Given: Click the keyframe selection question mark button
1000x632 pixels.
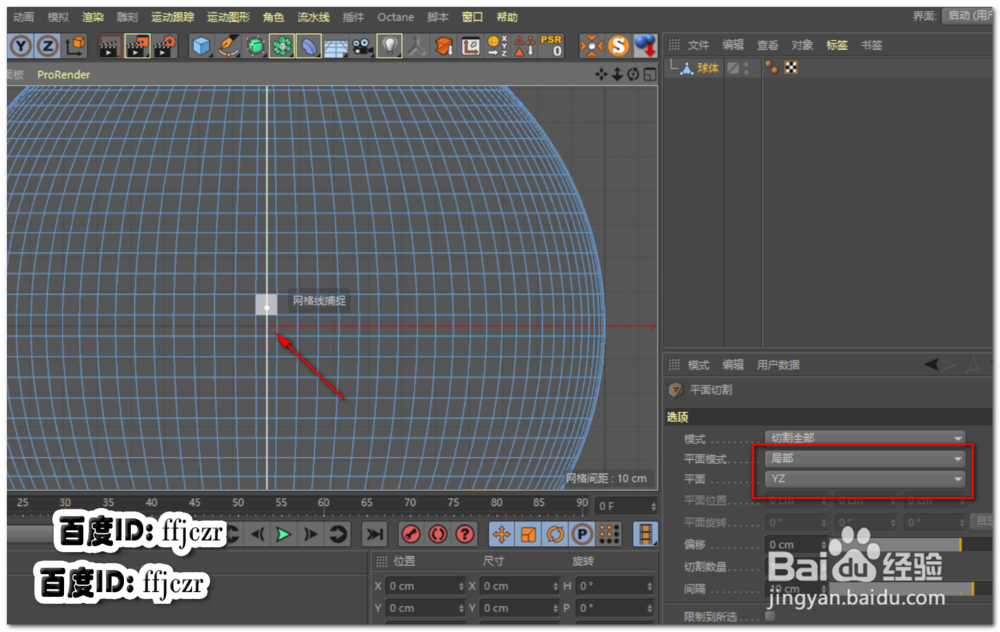Looking at the screenshot, I should (465, 534).
